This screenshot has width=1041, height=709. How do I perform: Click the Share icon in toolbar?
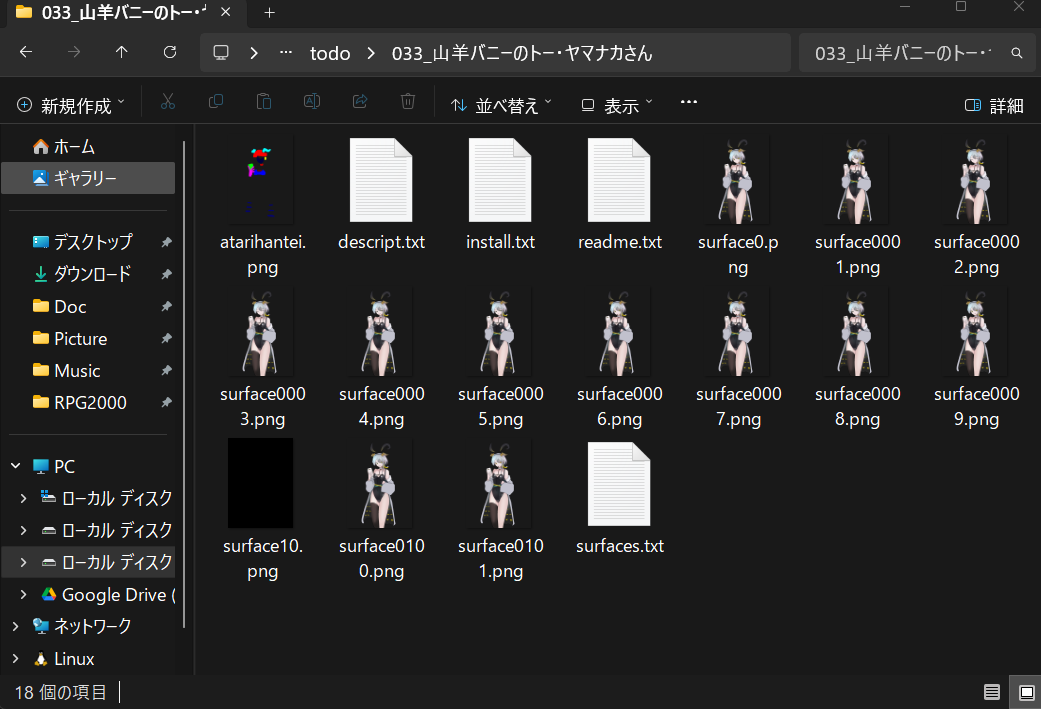click(x=360, y=103)
